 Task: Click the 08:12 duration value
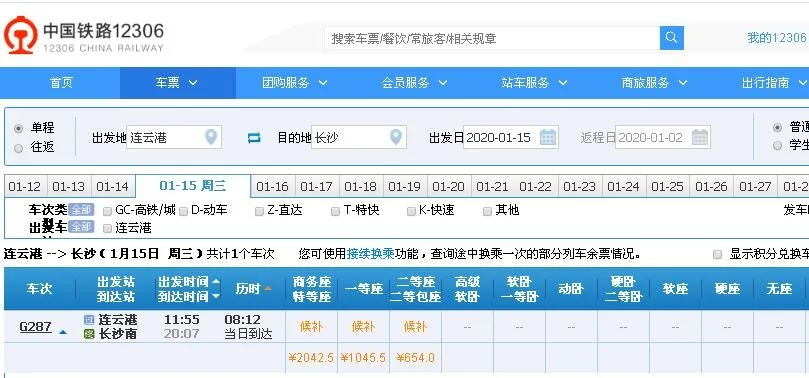[242, 320]
